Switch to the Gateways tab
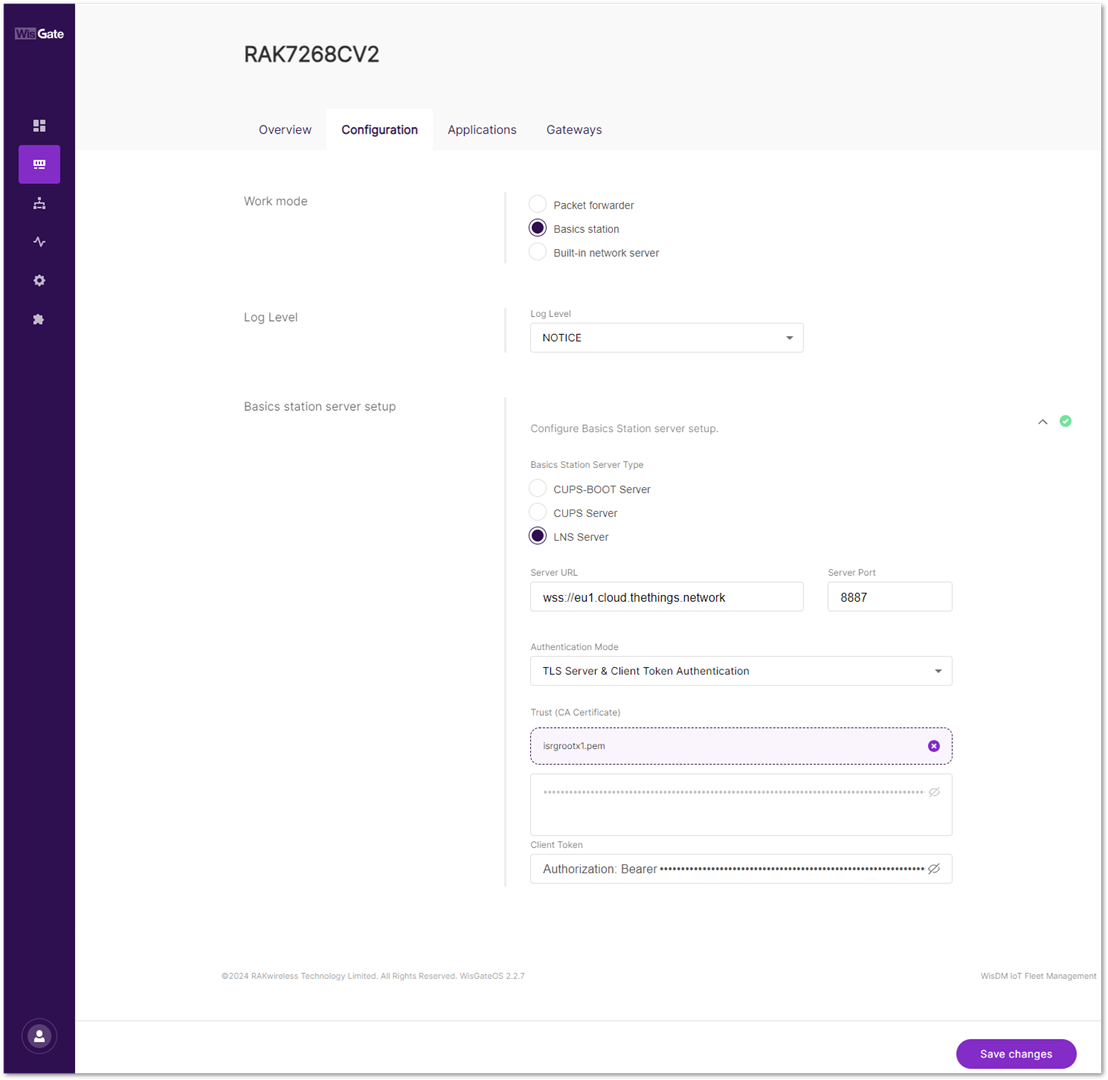1108x1080 pixels. coord(574,130)
